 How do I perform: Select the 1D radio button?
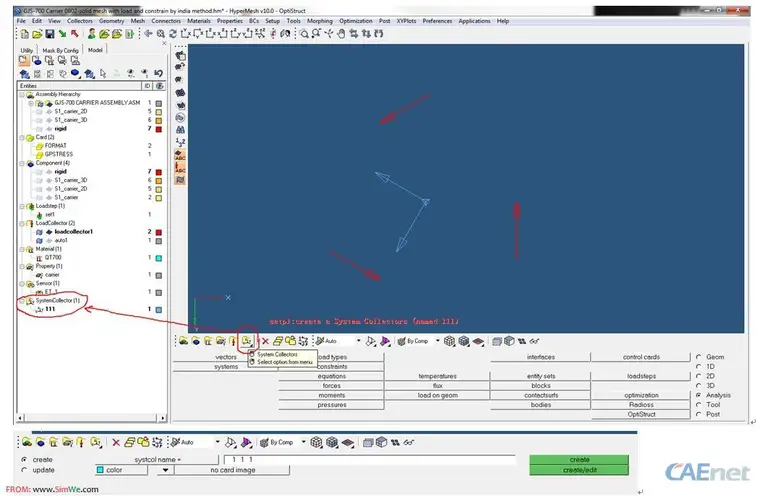tap(698, 367)
